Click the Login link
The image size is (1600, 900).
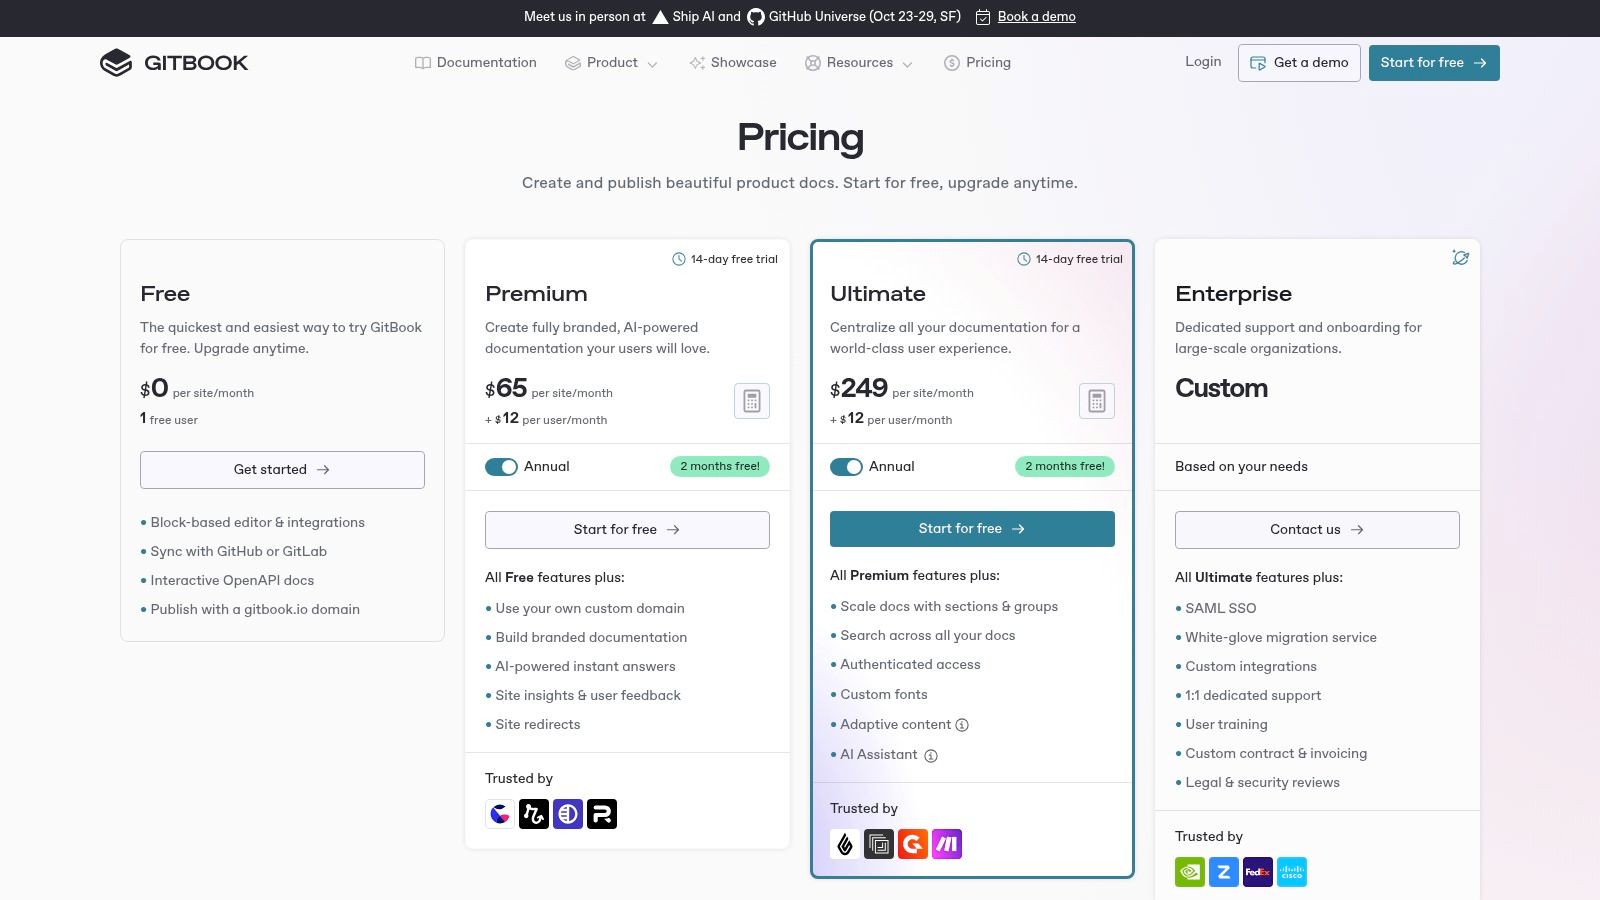[1203, 62]
